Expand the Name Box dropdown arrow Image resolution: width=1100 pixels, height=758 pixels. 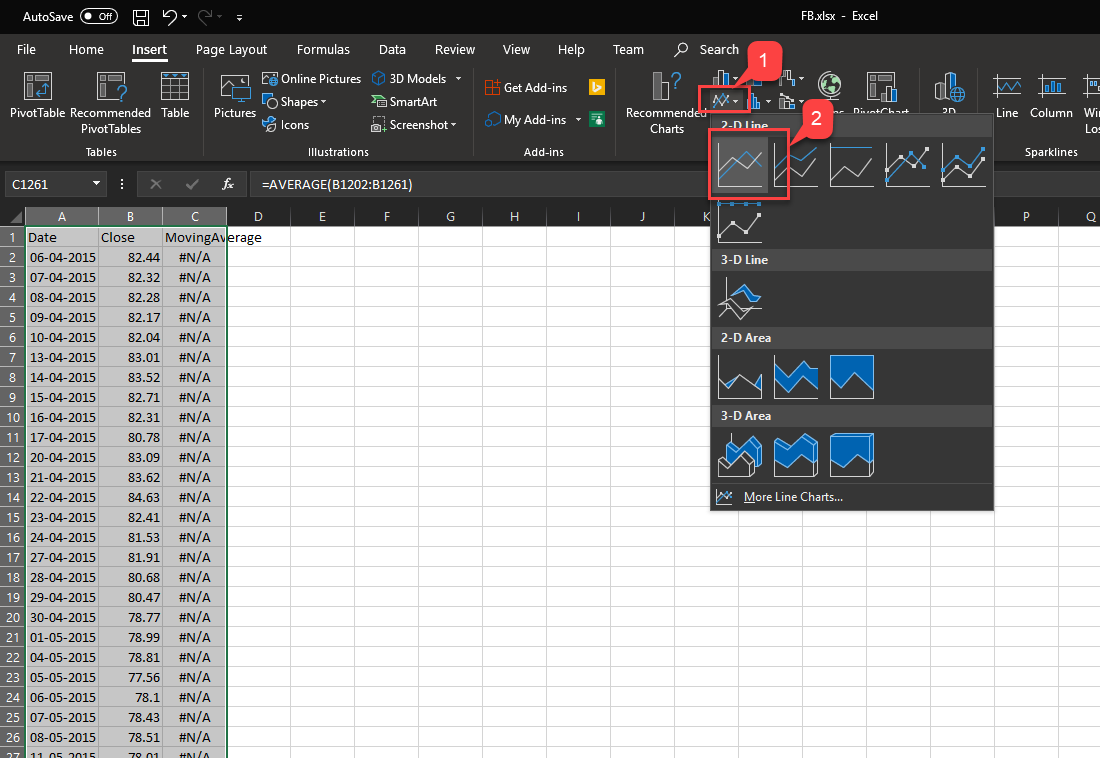click(x=97, y=184)
